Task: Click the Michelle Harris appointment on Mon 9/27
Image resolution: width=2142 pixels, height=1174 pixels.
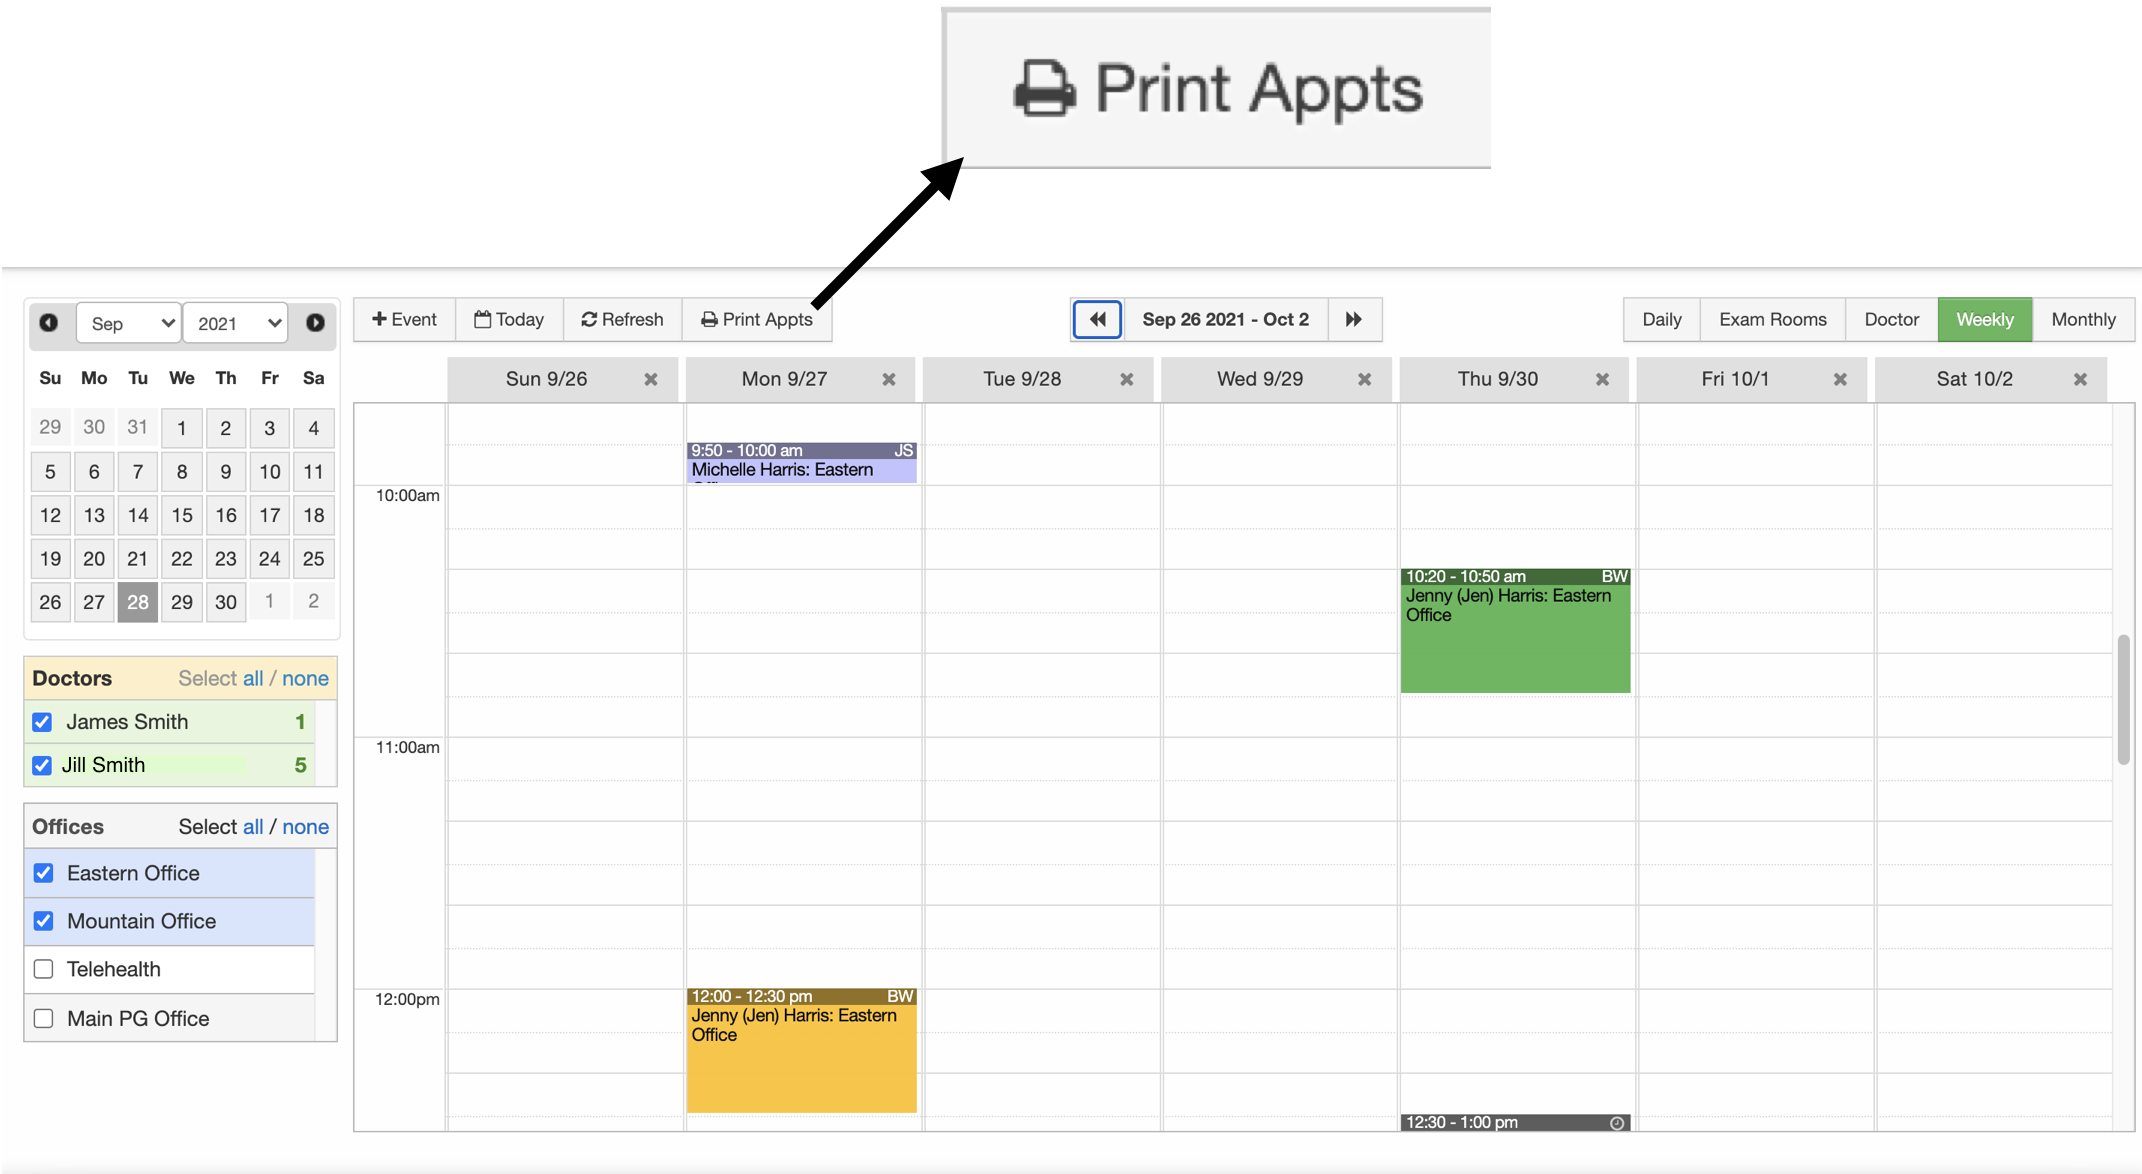Action: (799, 461)
